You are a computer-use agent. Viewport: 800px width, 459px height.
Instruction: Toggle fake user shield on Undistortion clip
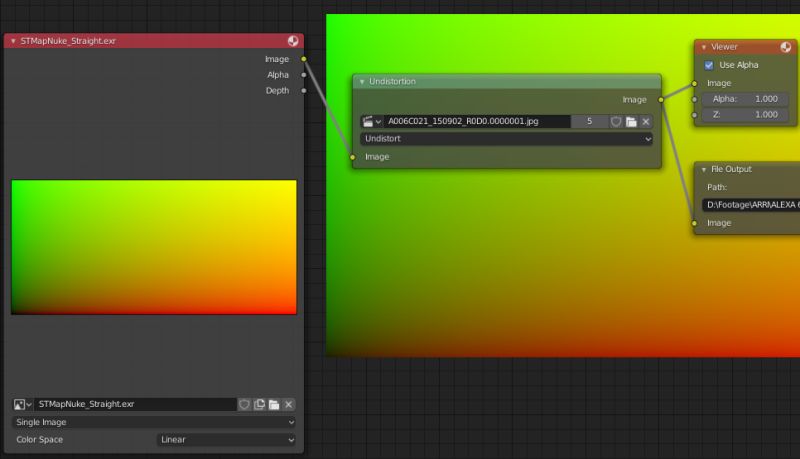[616, 121]
